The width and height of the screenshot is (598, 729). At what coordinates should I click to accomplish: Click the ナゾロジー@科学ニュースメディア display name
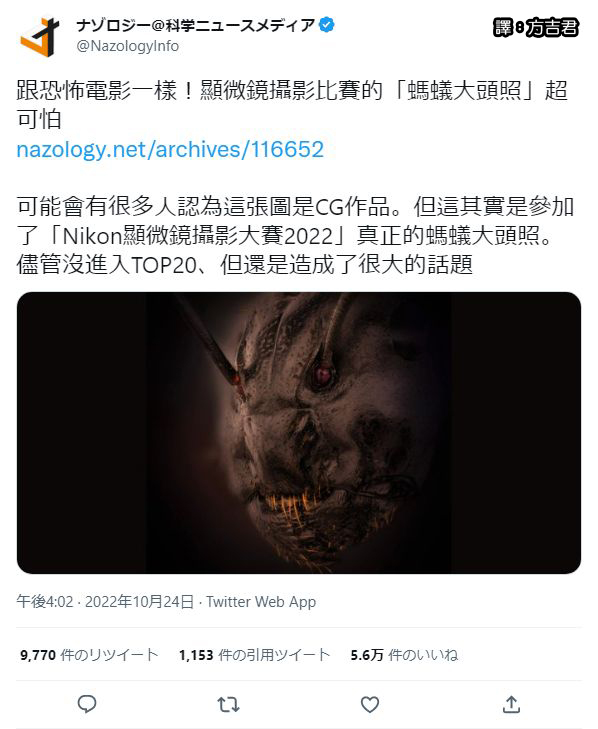(196, 25)
